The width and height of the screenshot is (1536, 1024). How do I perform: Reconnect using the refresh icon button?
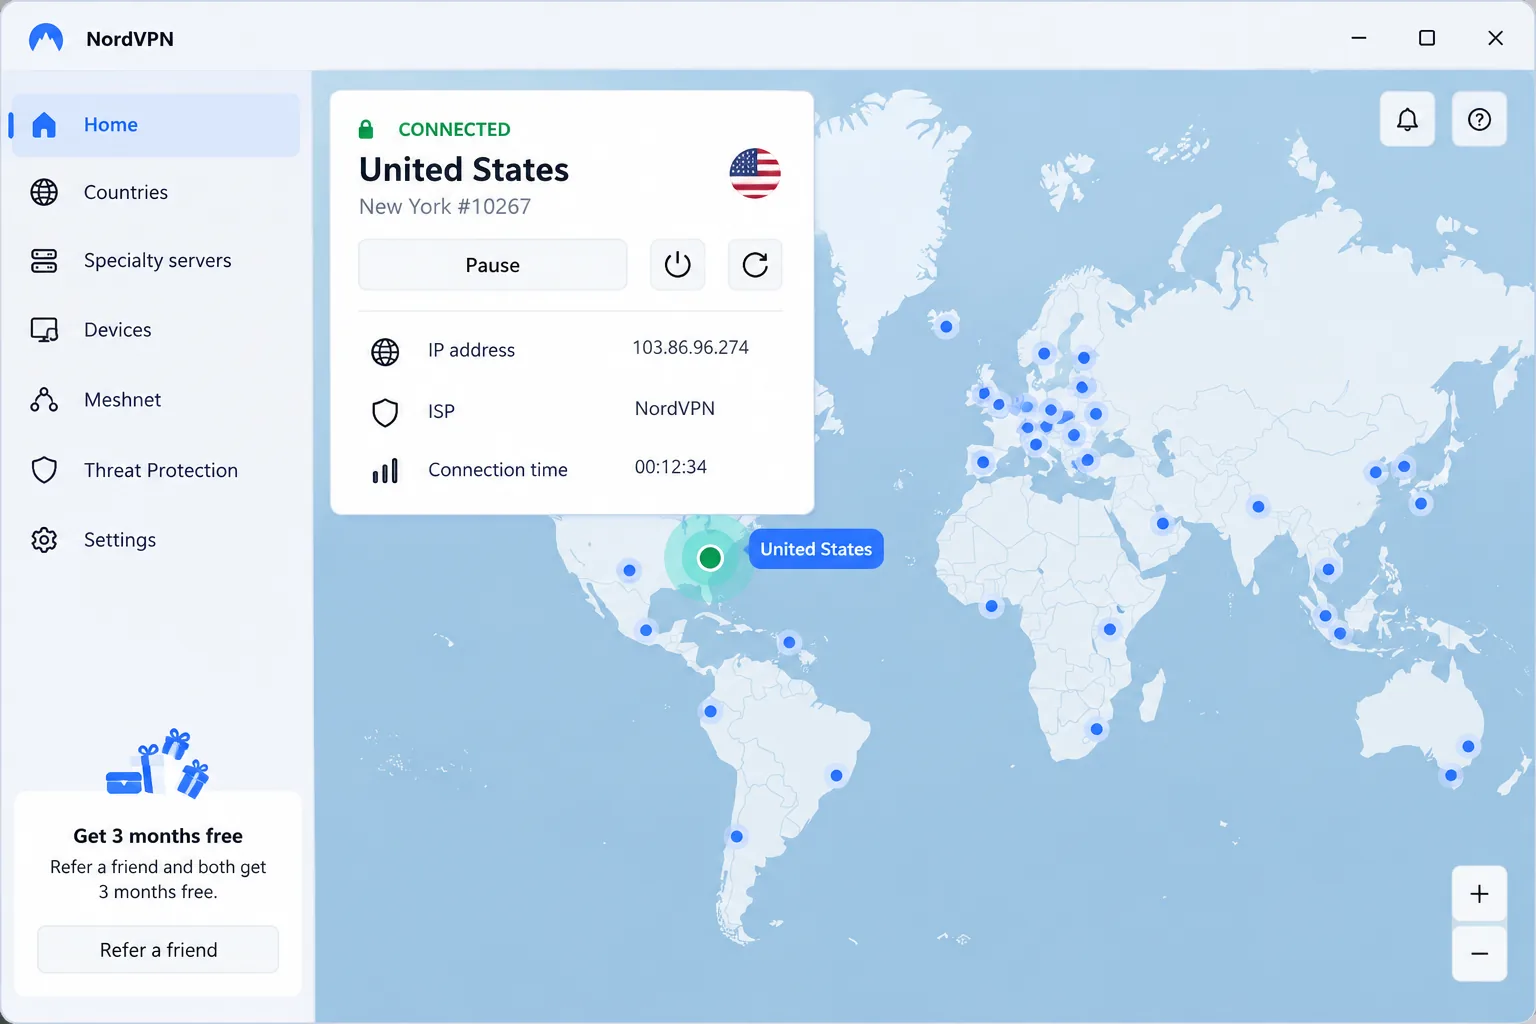755,265
